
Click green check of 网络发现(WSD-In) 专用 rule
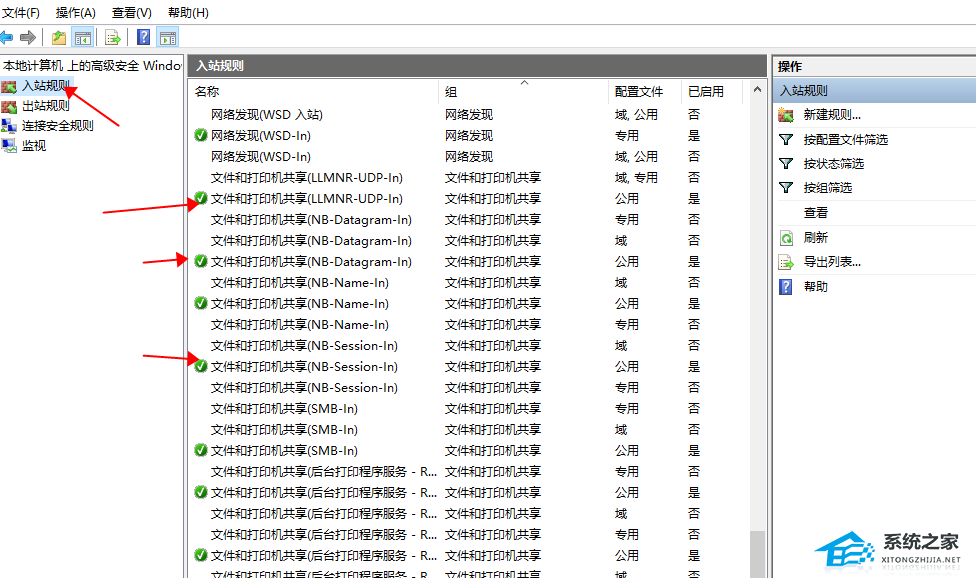coord(200,135)
